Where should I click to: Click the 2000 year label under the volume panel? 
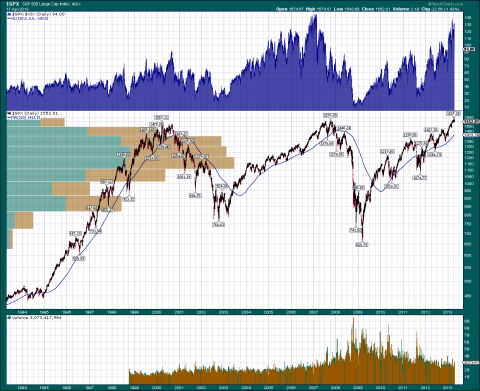(x=156, y=388)
